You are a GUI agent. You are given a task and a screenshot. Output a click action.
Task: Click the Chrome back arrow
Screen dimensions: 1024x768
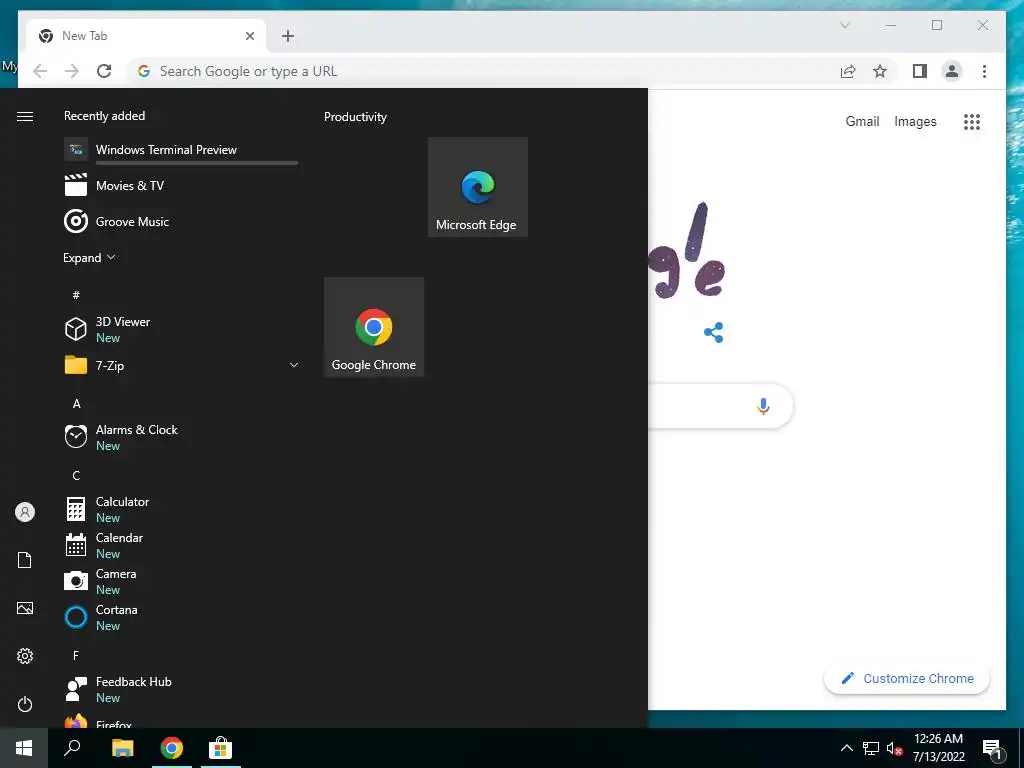(40, 71)
